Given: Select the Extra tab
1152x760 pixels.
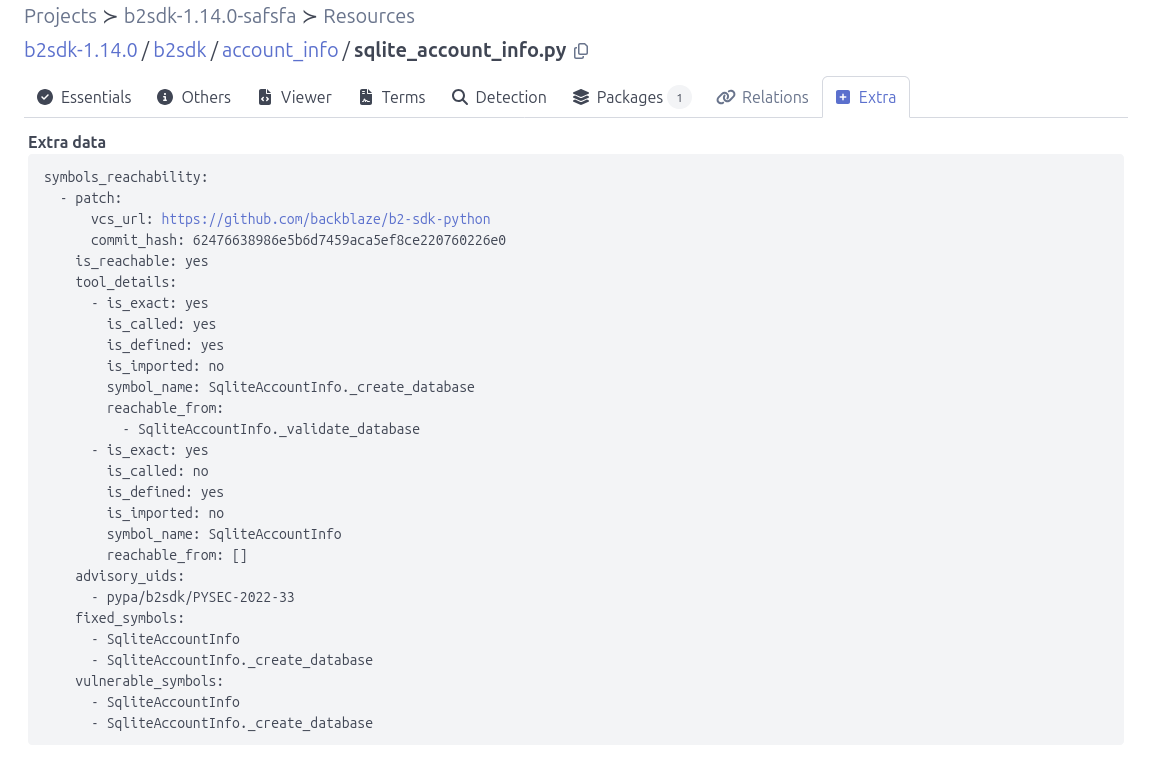Looking at the screenshot, I should tap(866, 97).
